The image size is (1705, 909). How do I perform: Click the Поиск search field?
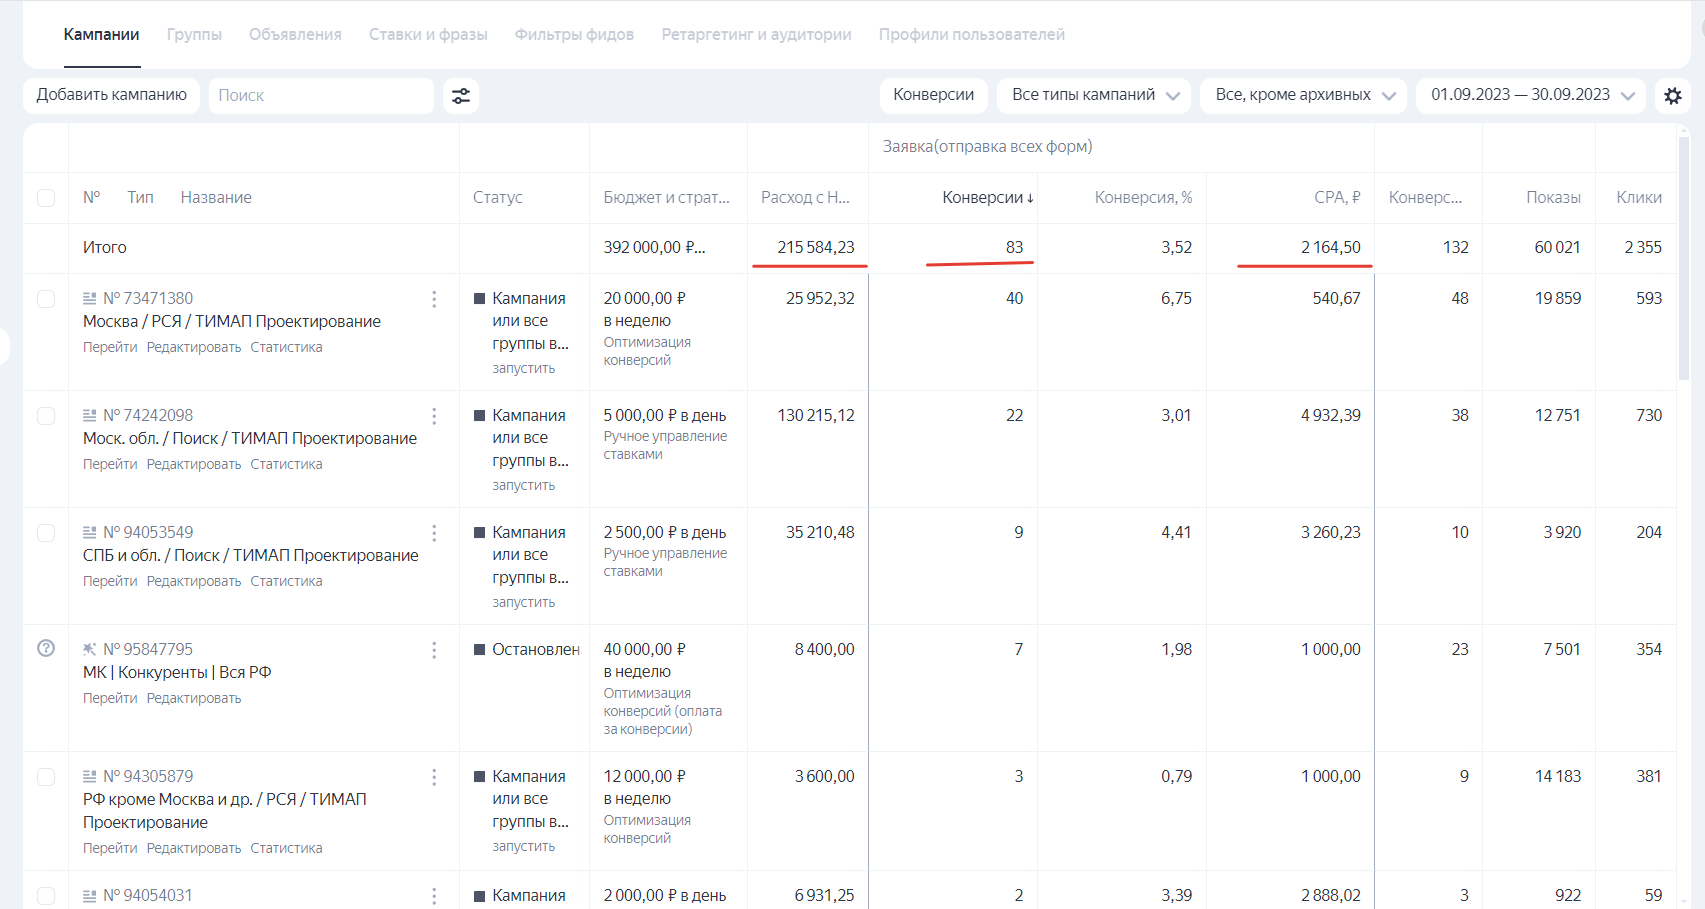[320, 96]
